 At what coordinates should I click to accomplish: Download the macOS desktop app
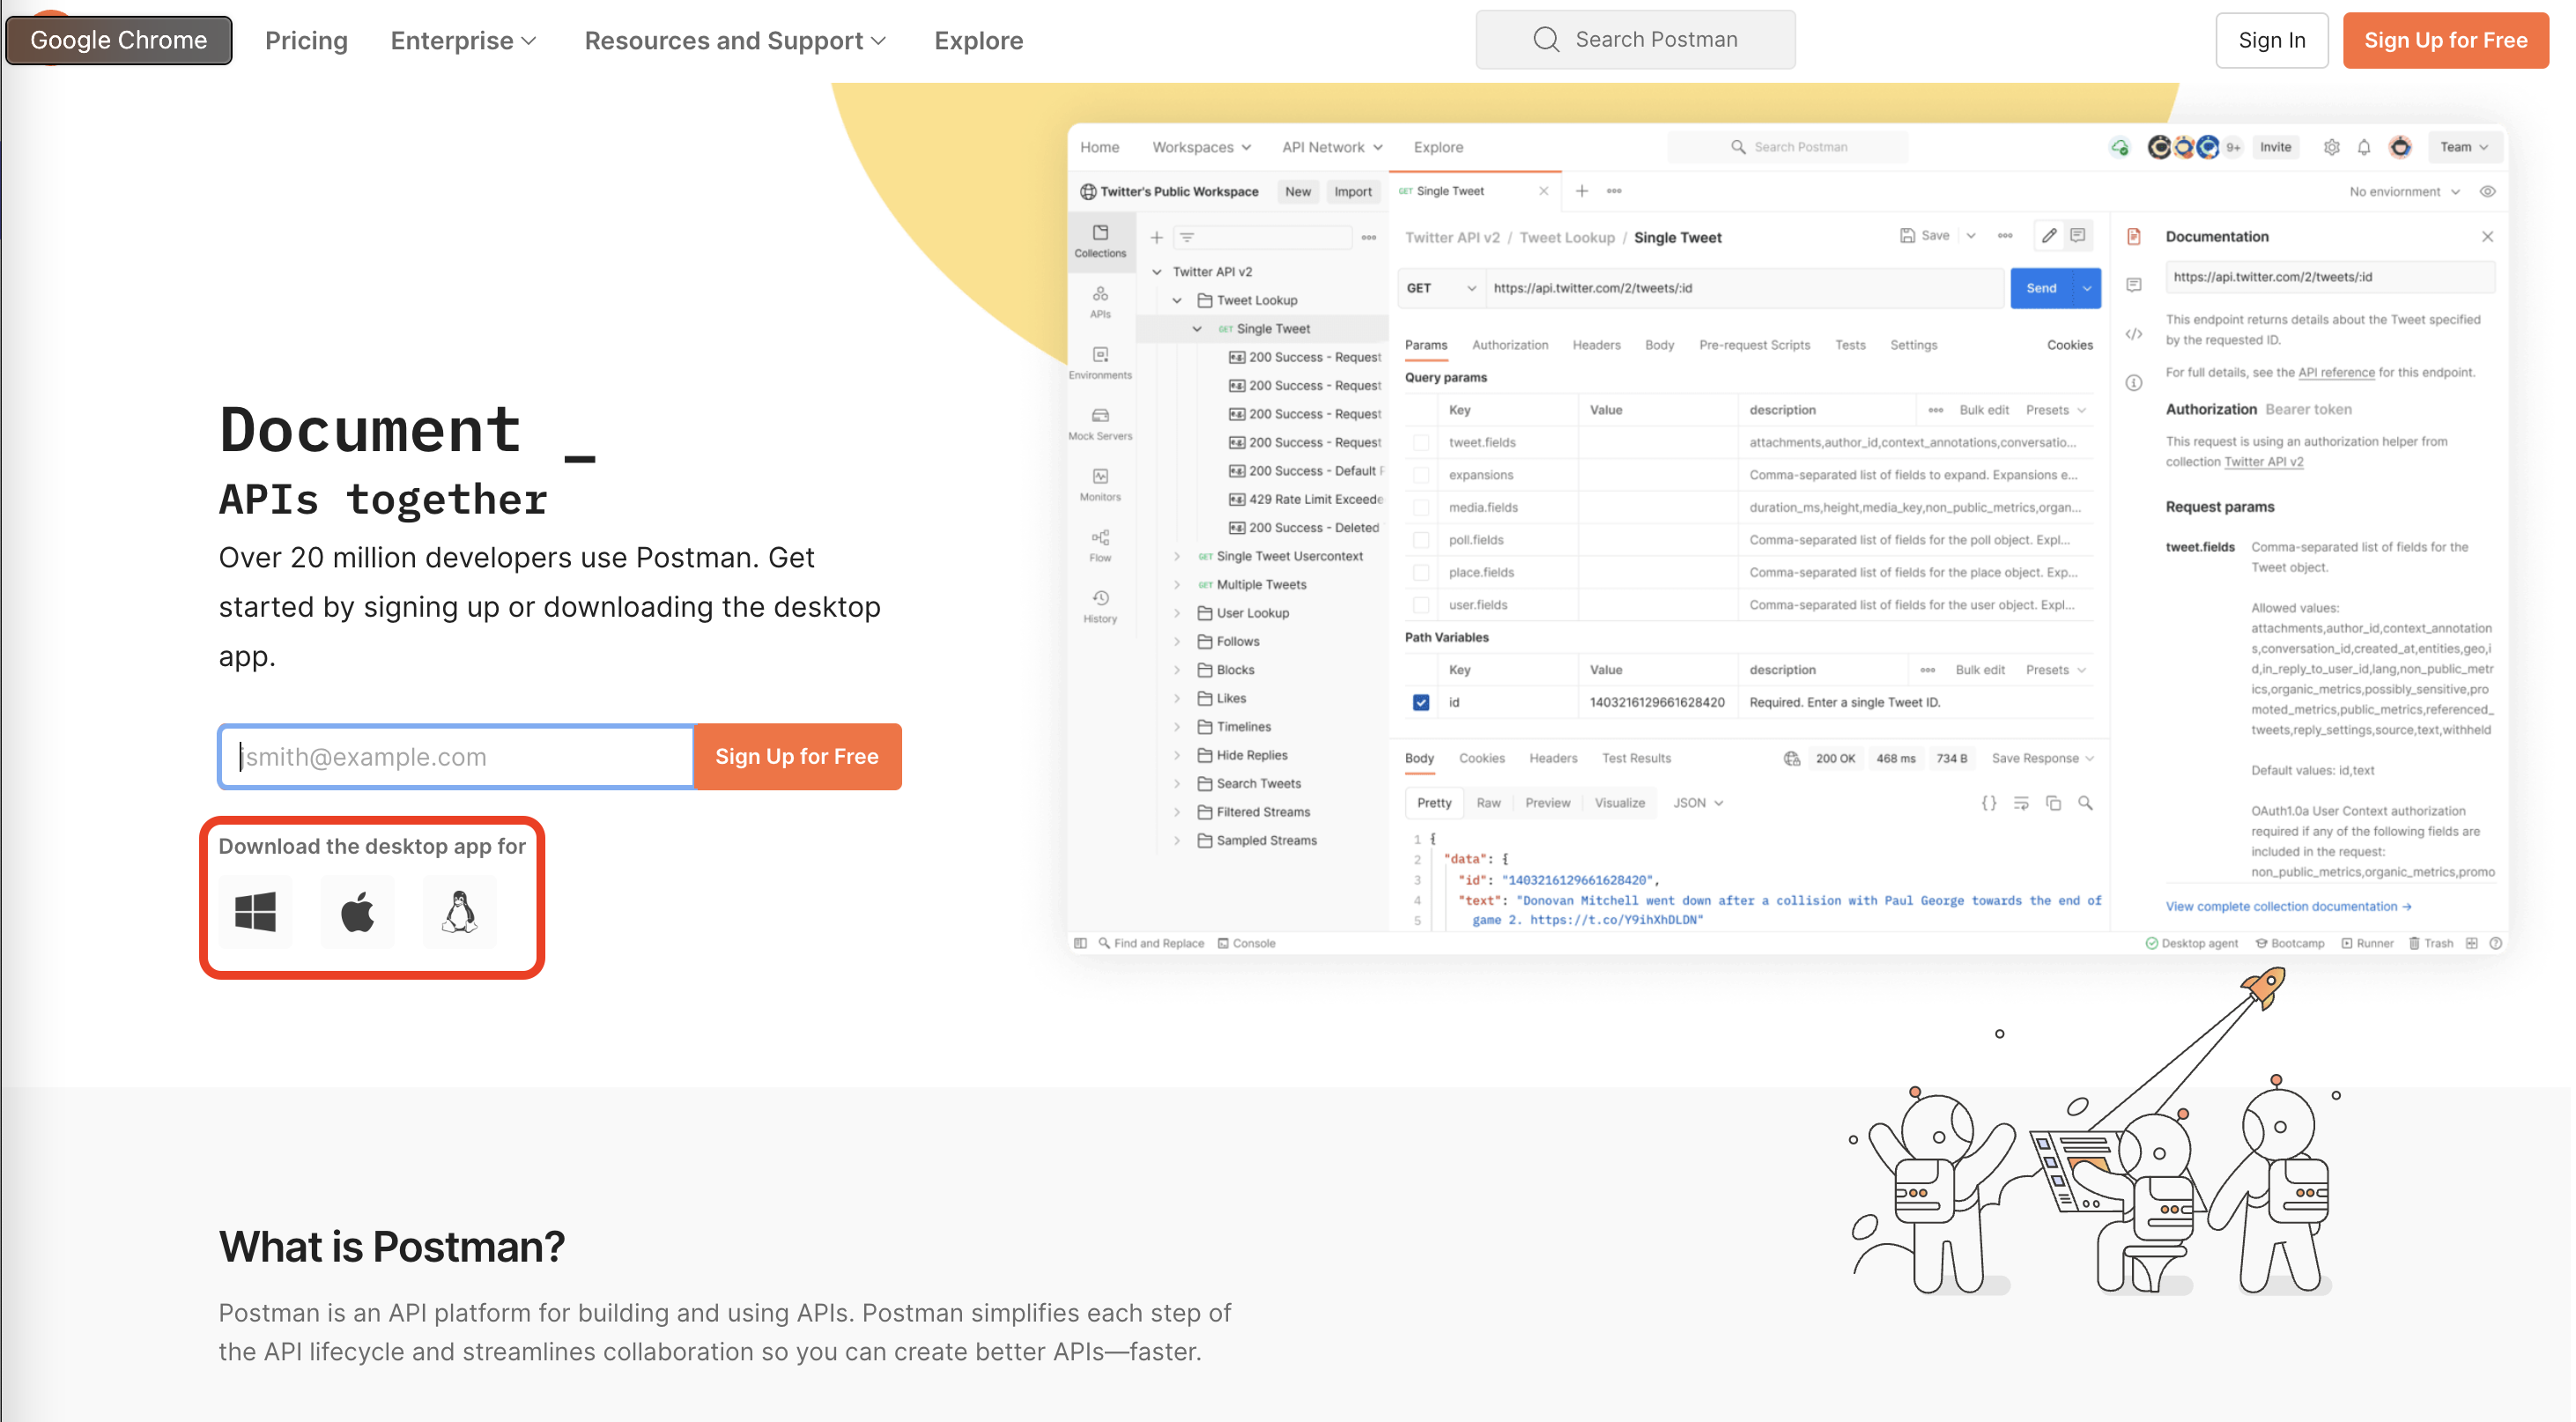point(357,911)
